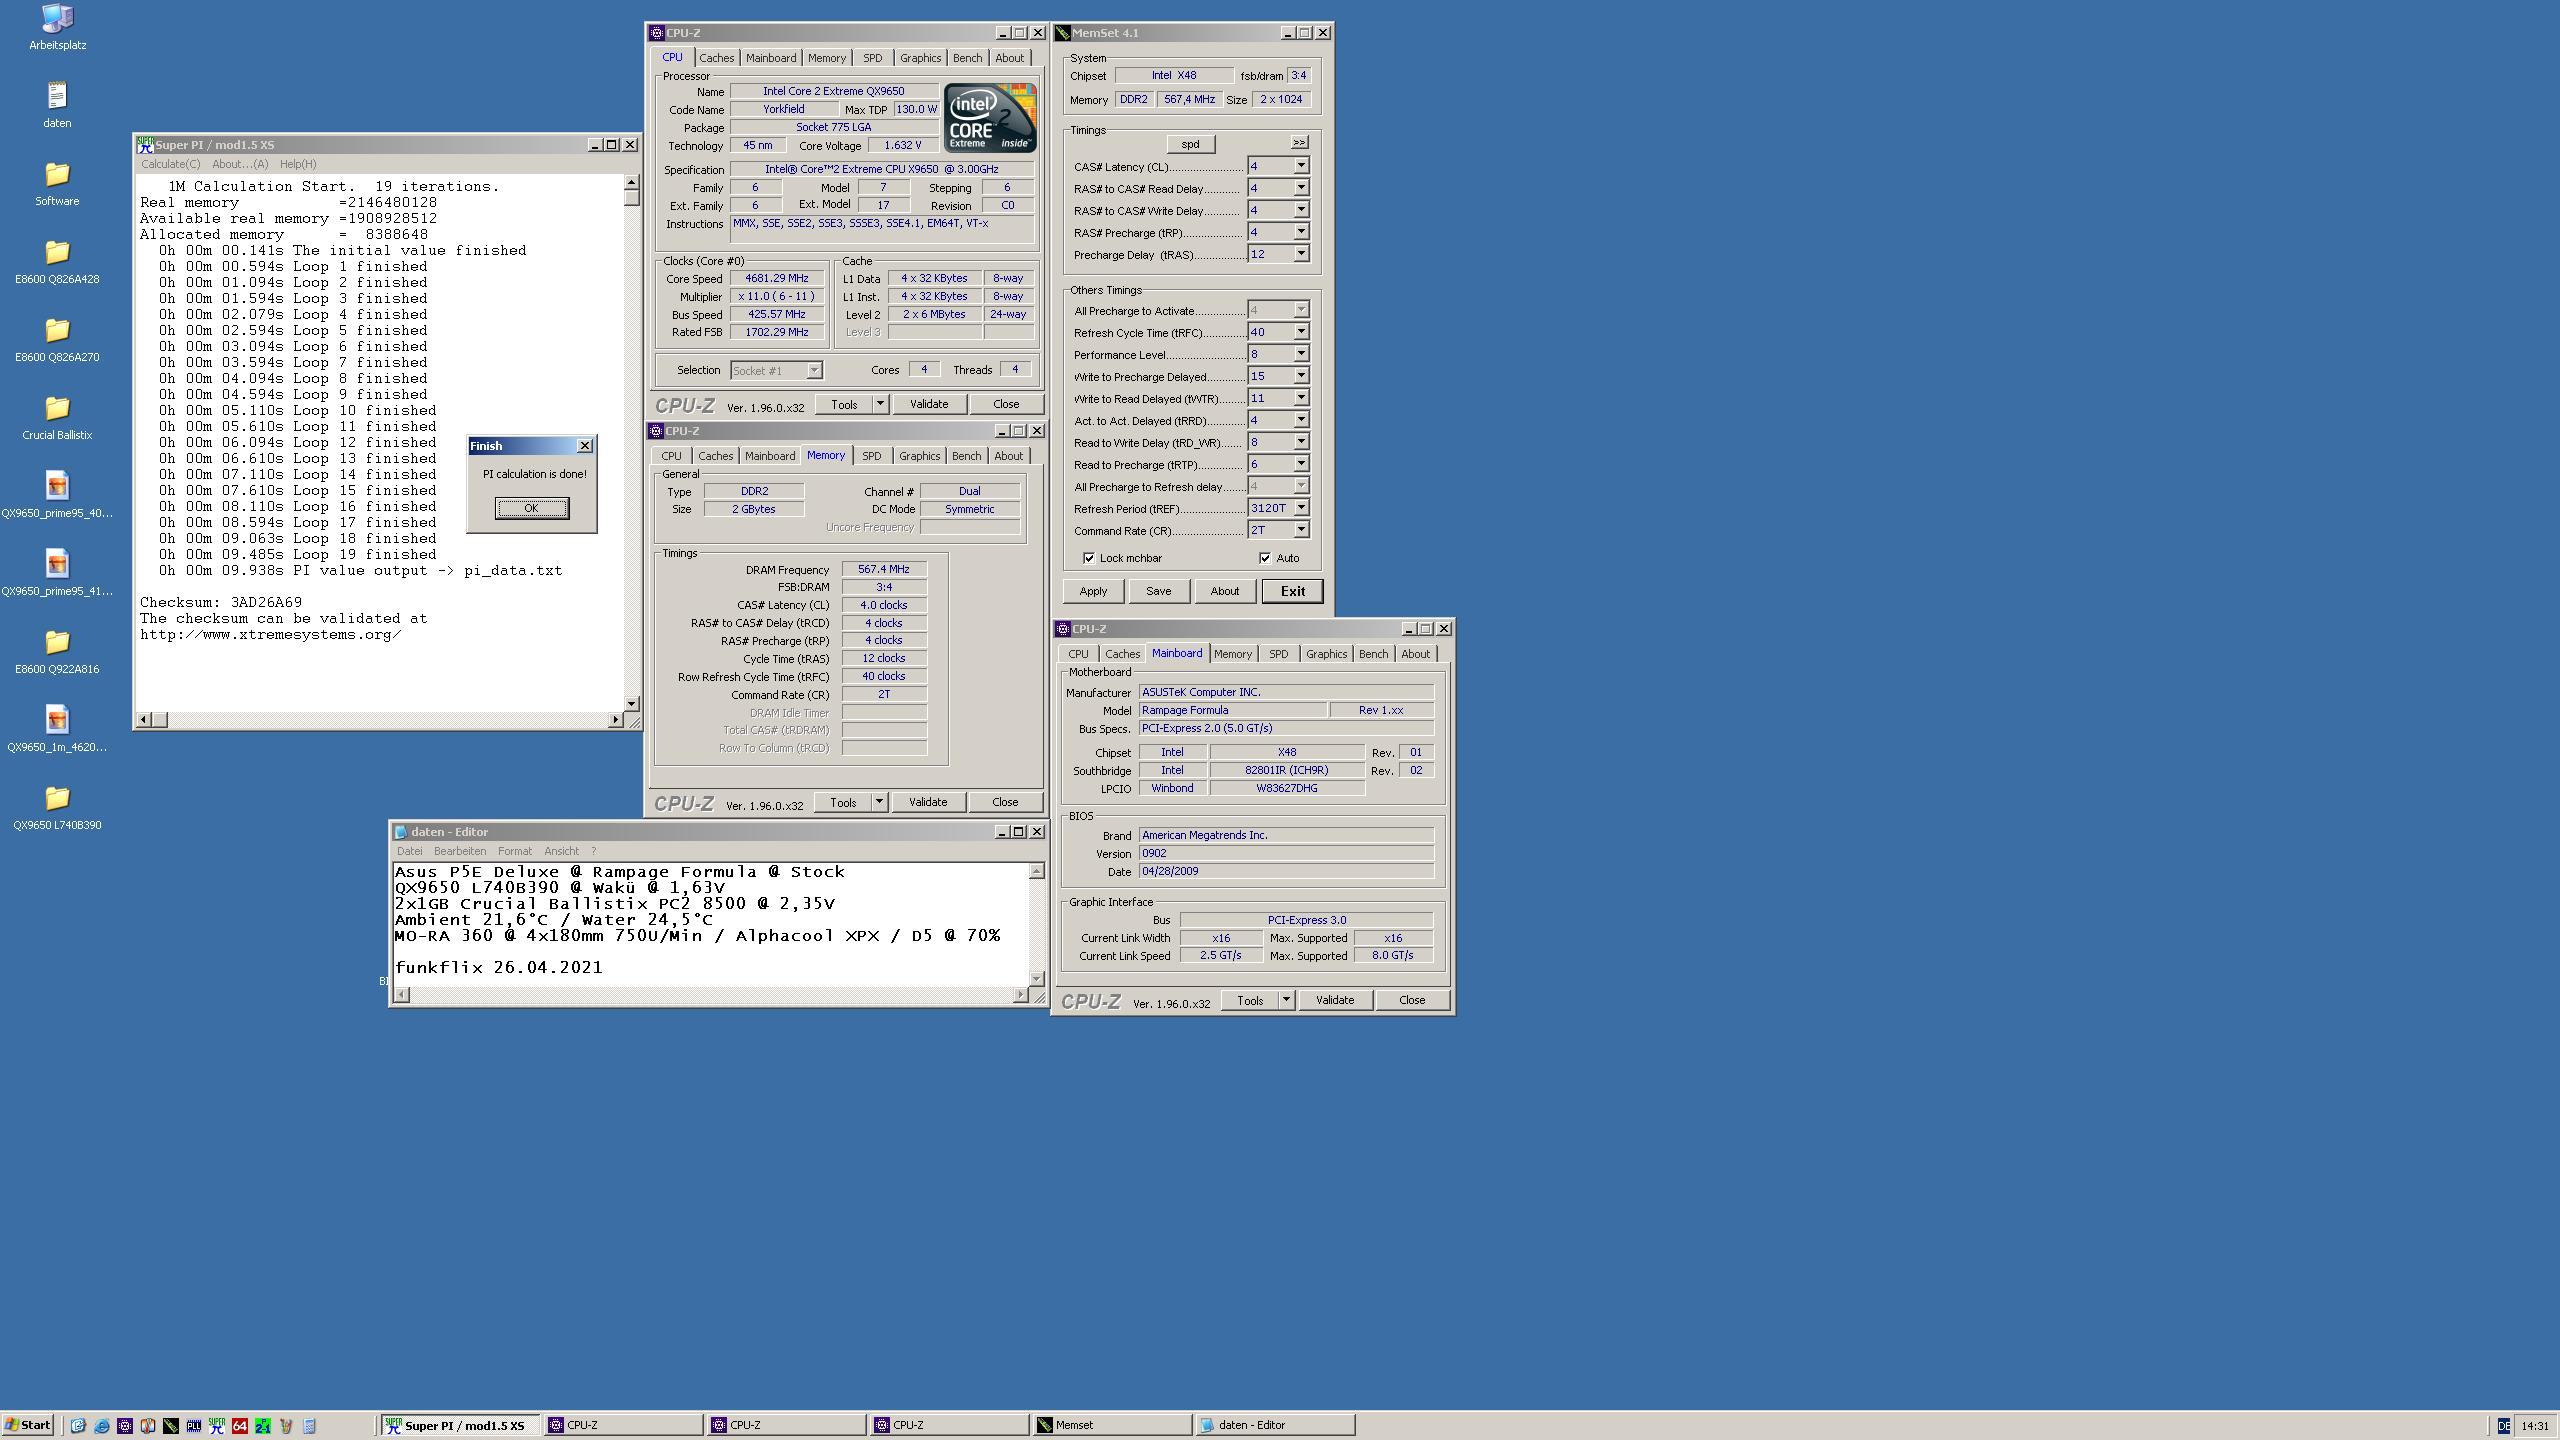Launch the paint brushes quick launch icon
The width and height of the screenshot is (2560, 1440).
[x=285, y=1426]
